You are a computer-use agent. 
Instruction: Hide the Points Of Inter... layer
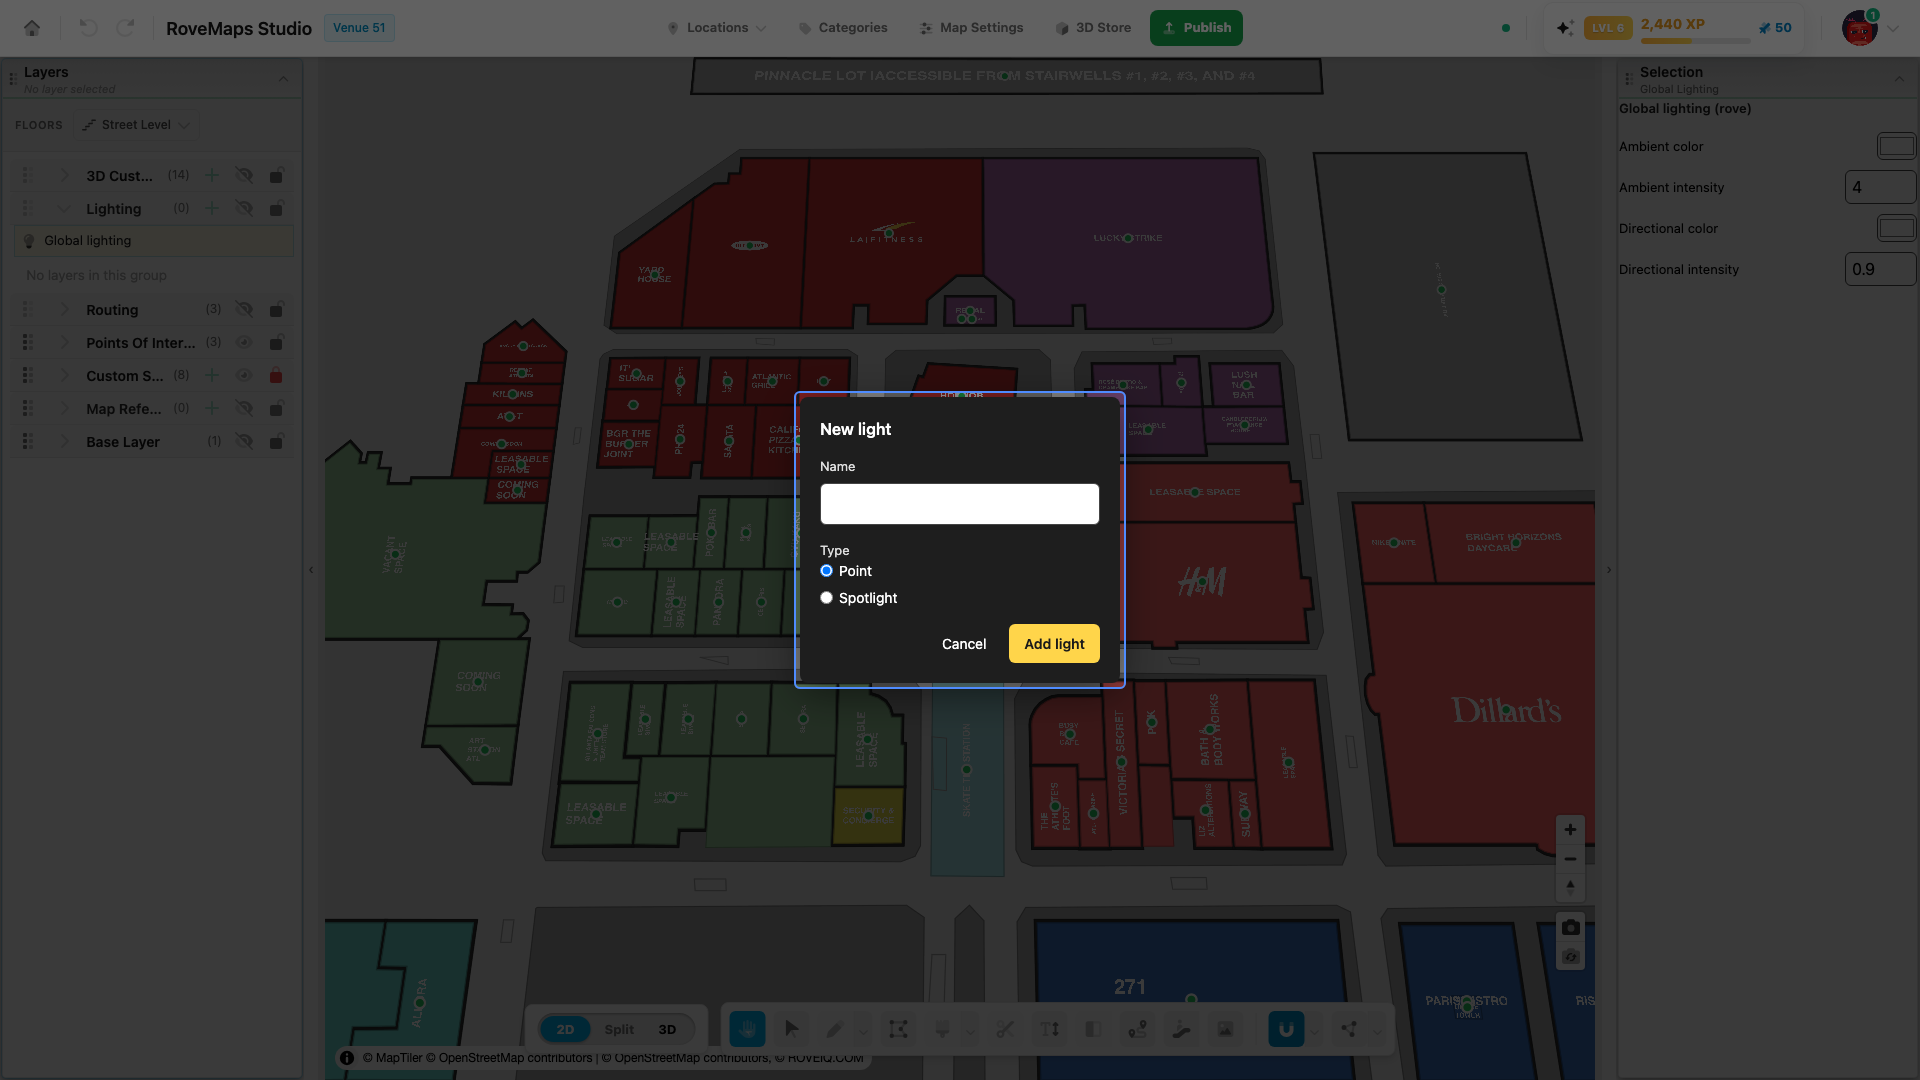pyautogui.click(x=244, y=342)
